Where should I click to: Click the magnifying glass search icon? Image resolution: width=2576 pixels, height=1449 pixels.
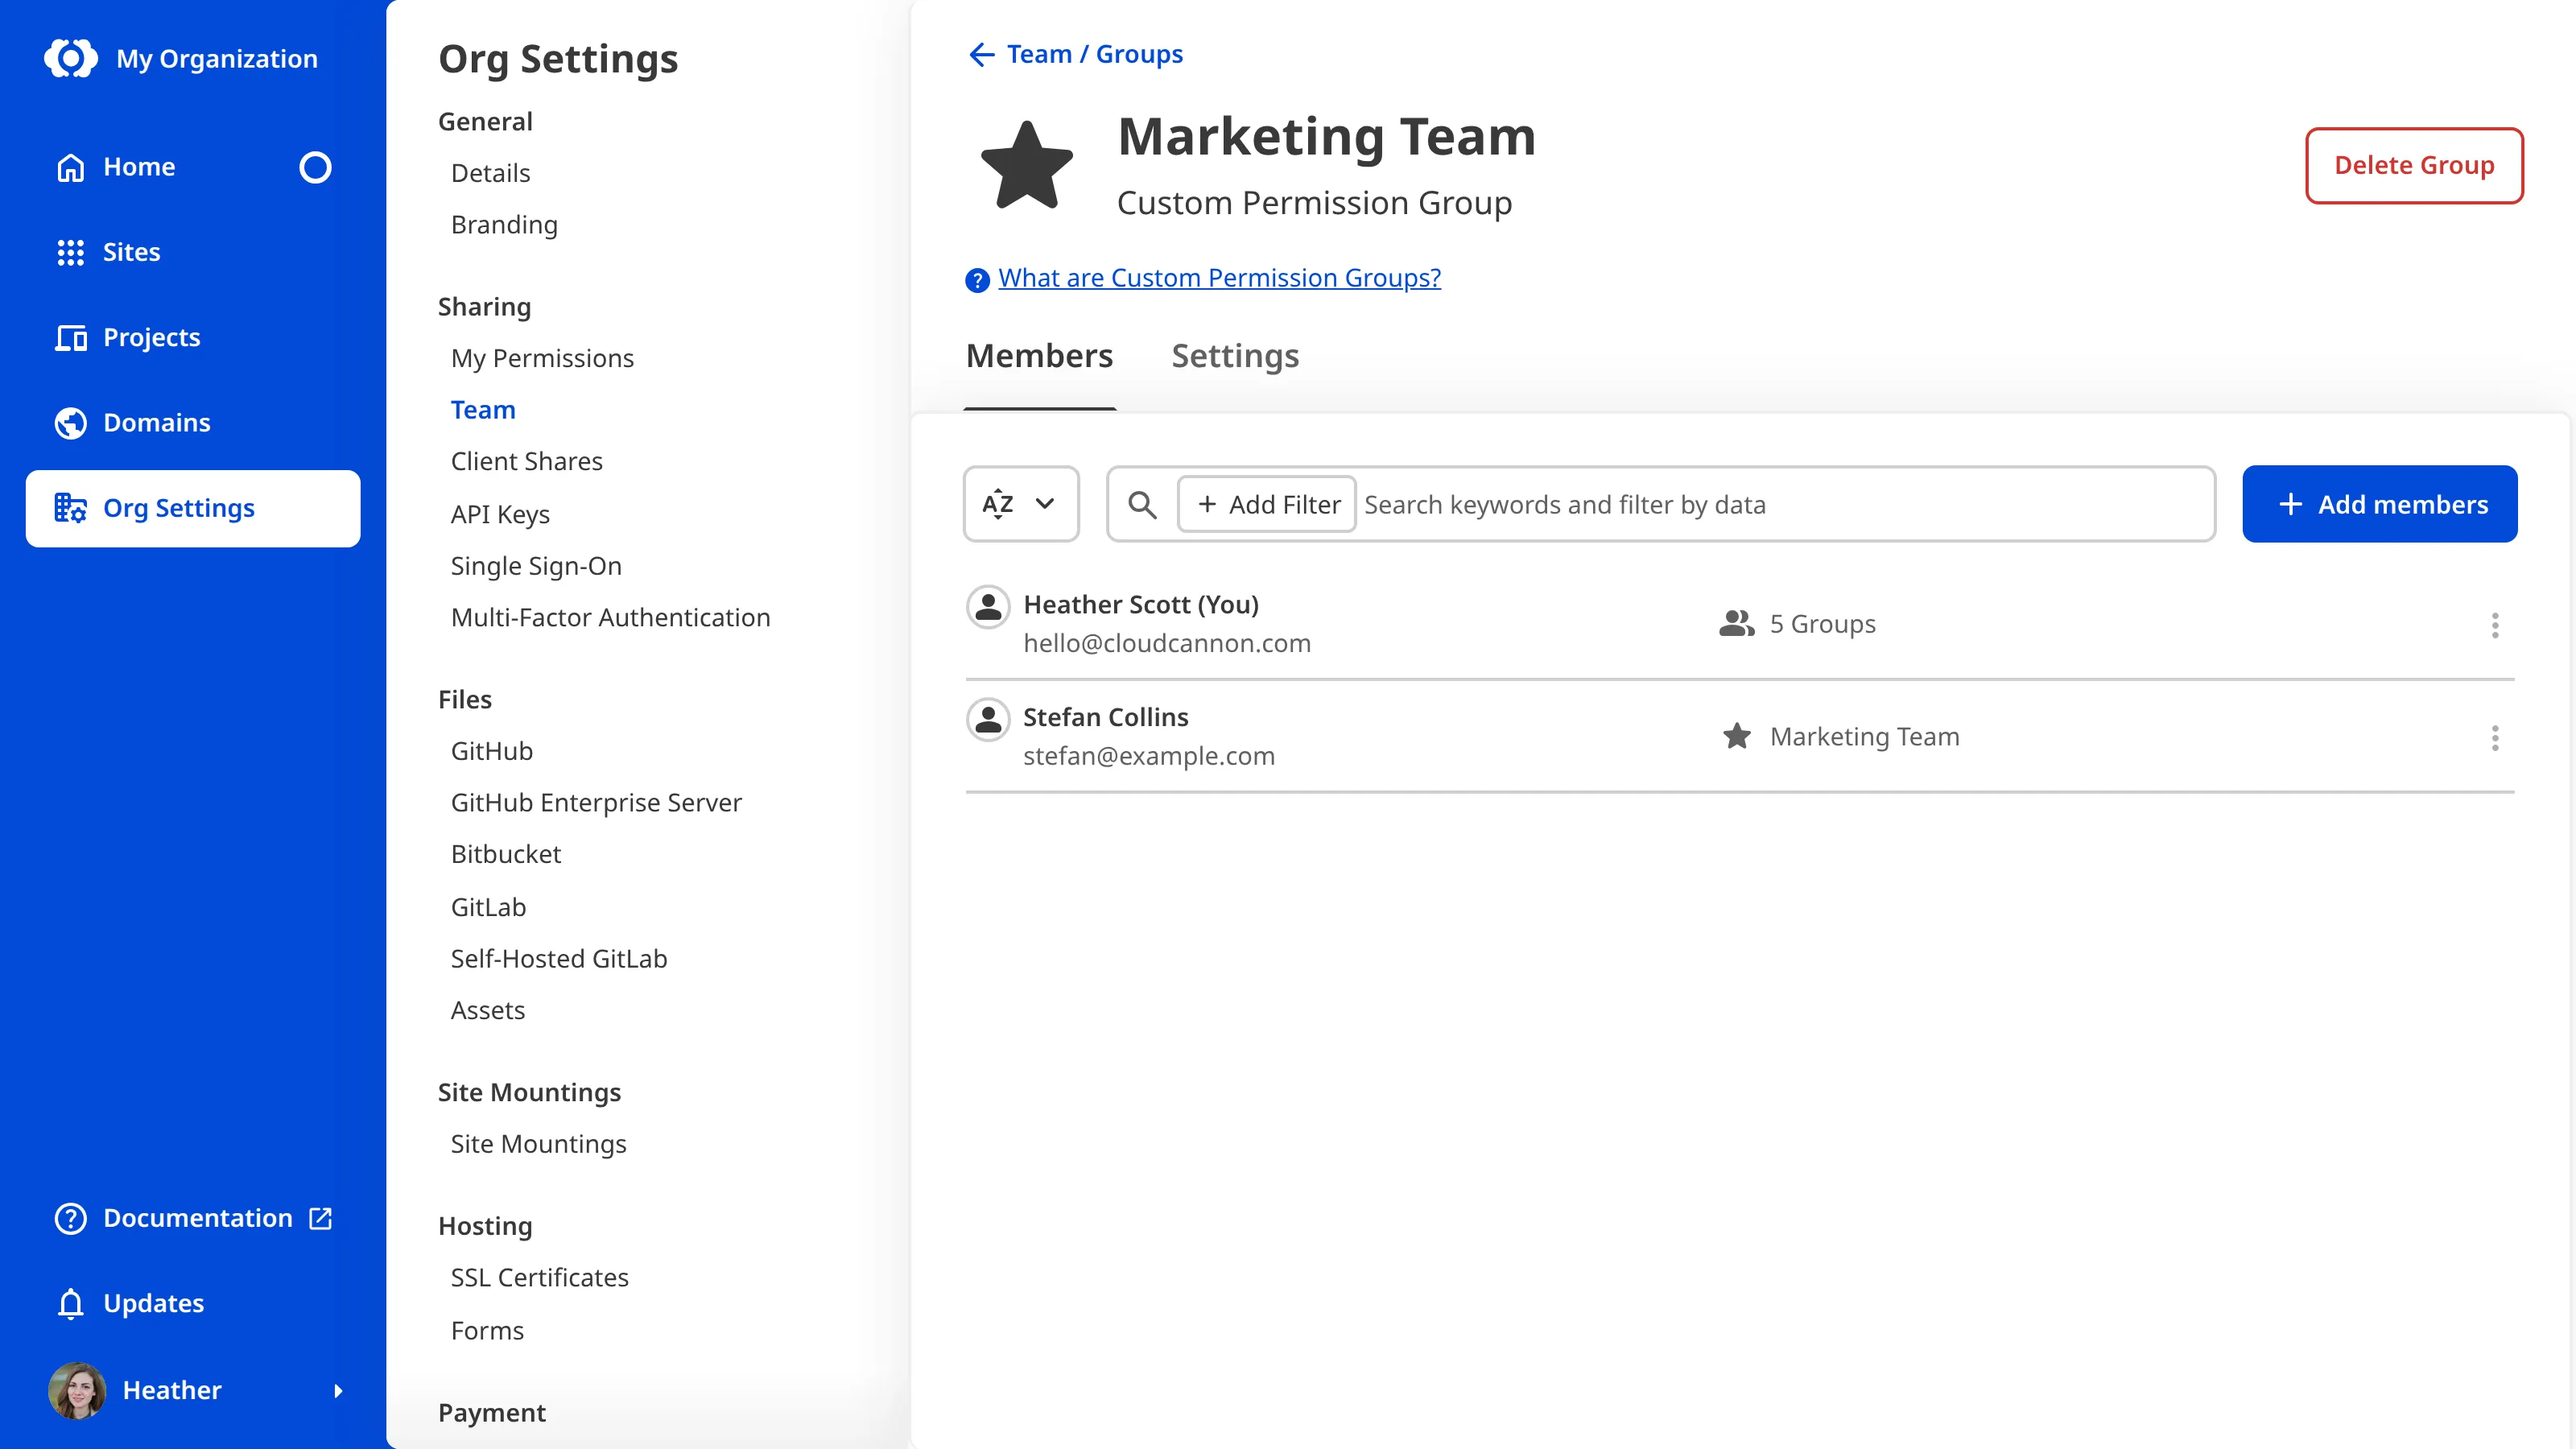1142,505
